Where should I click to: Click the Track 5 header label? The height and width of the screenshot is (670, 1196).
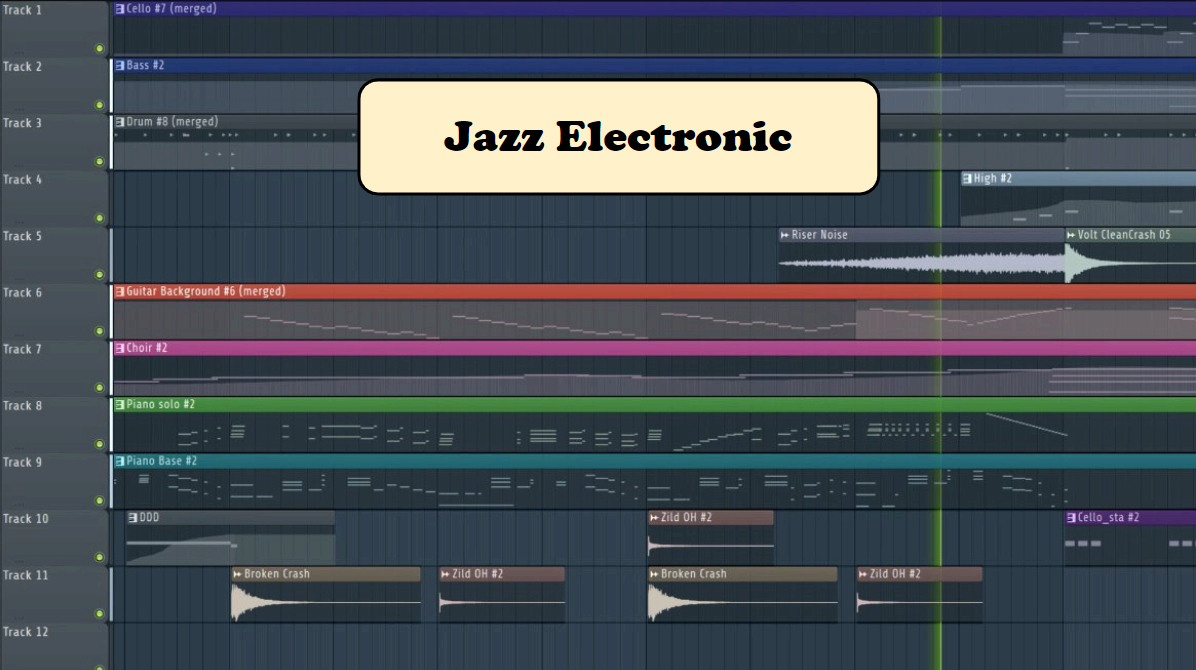pos(22,236)
